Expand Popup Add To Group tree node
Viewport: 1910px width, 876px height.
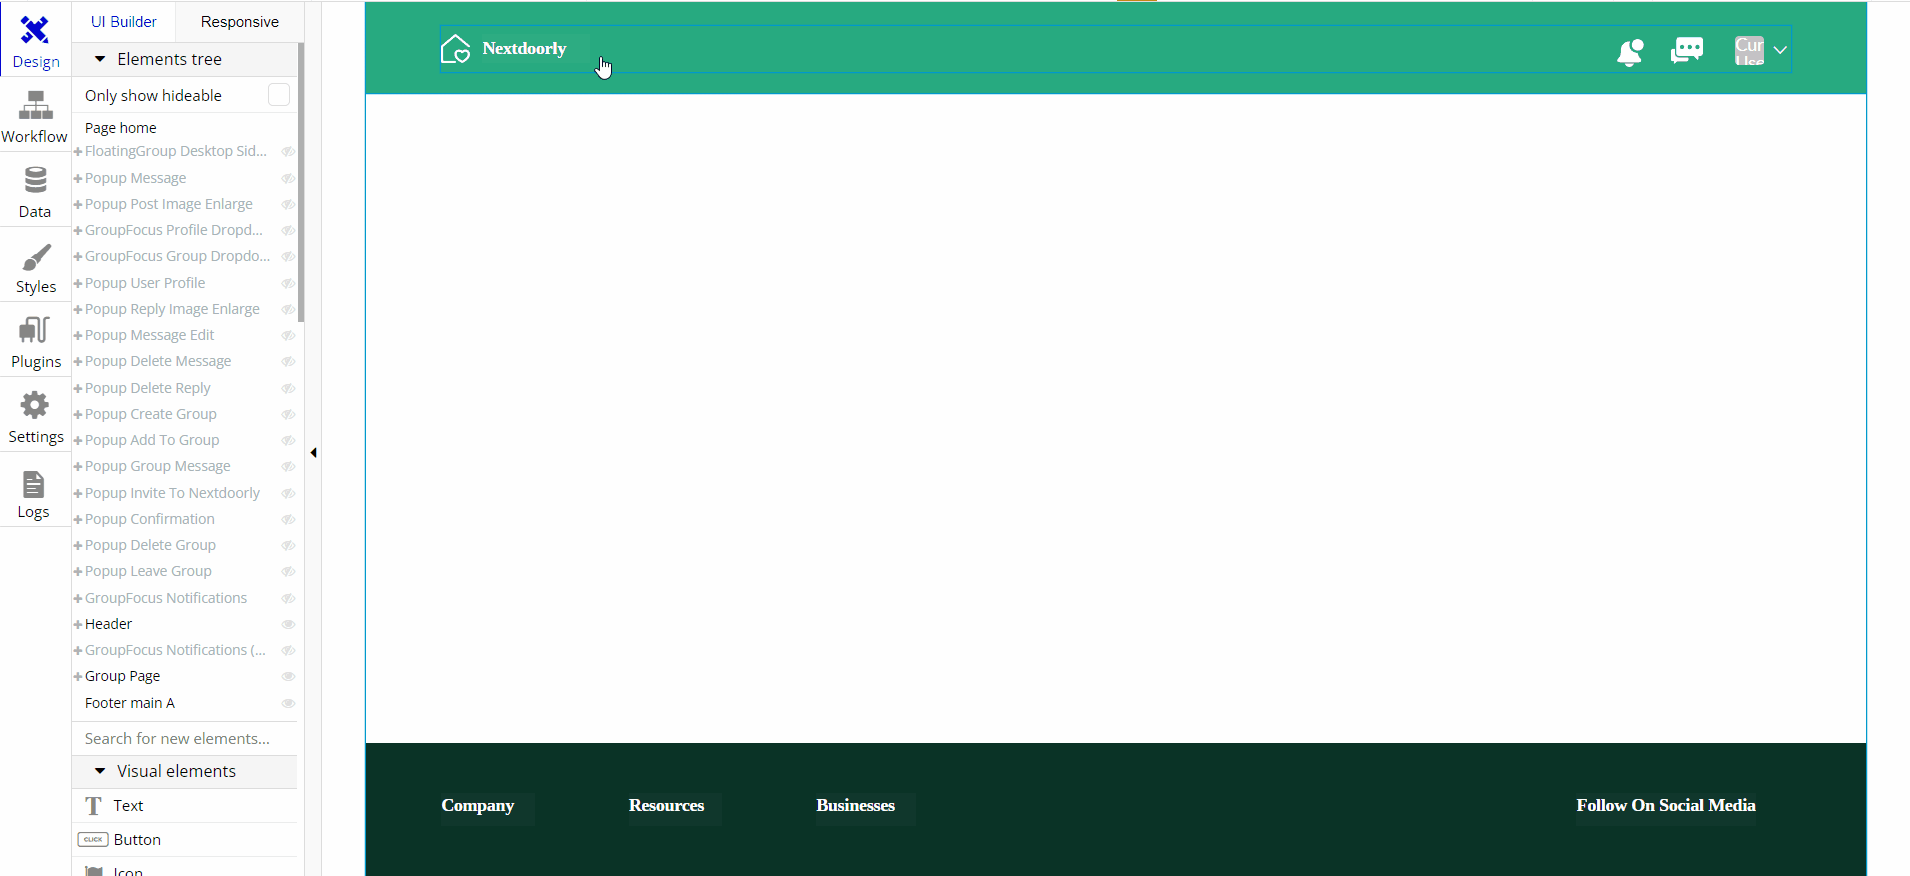(x=78, y=440)
